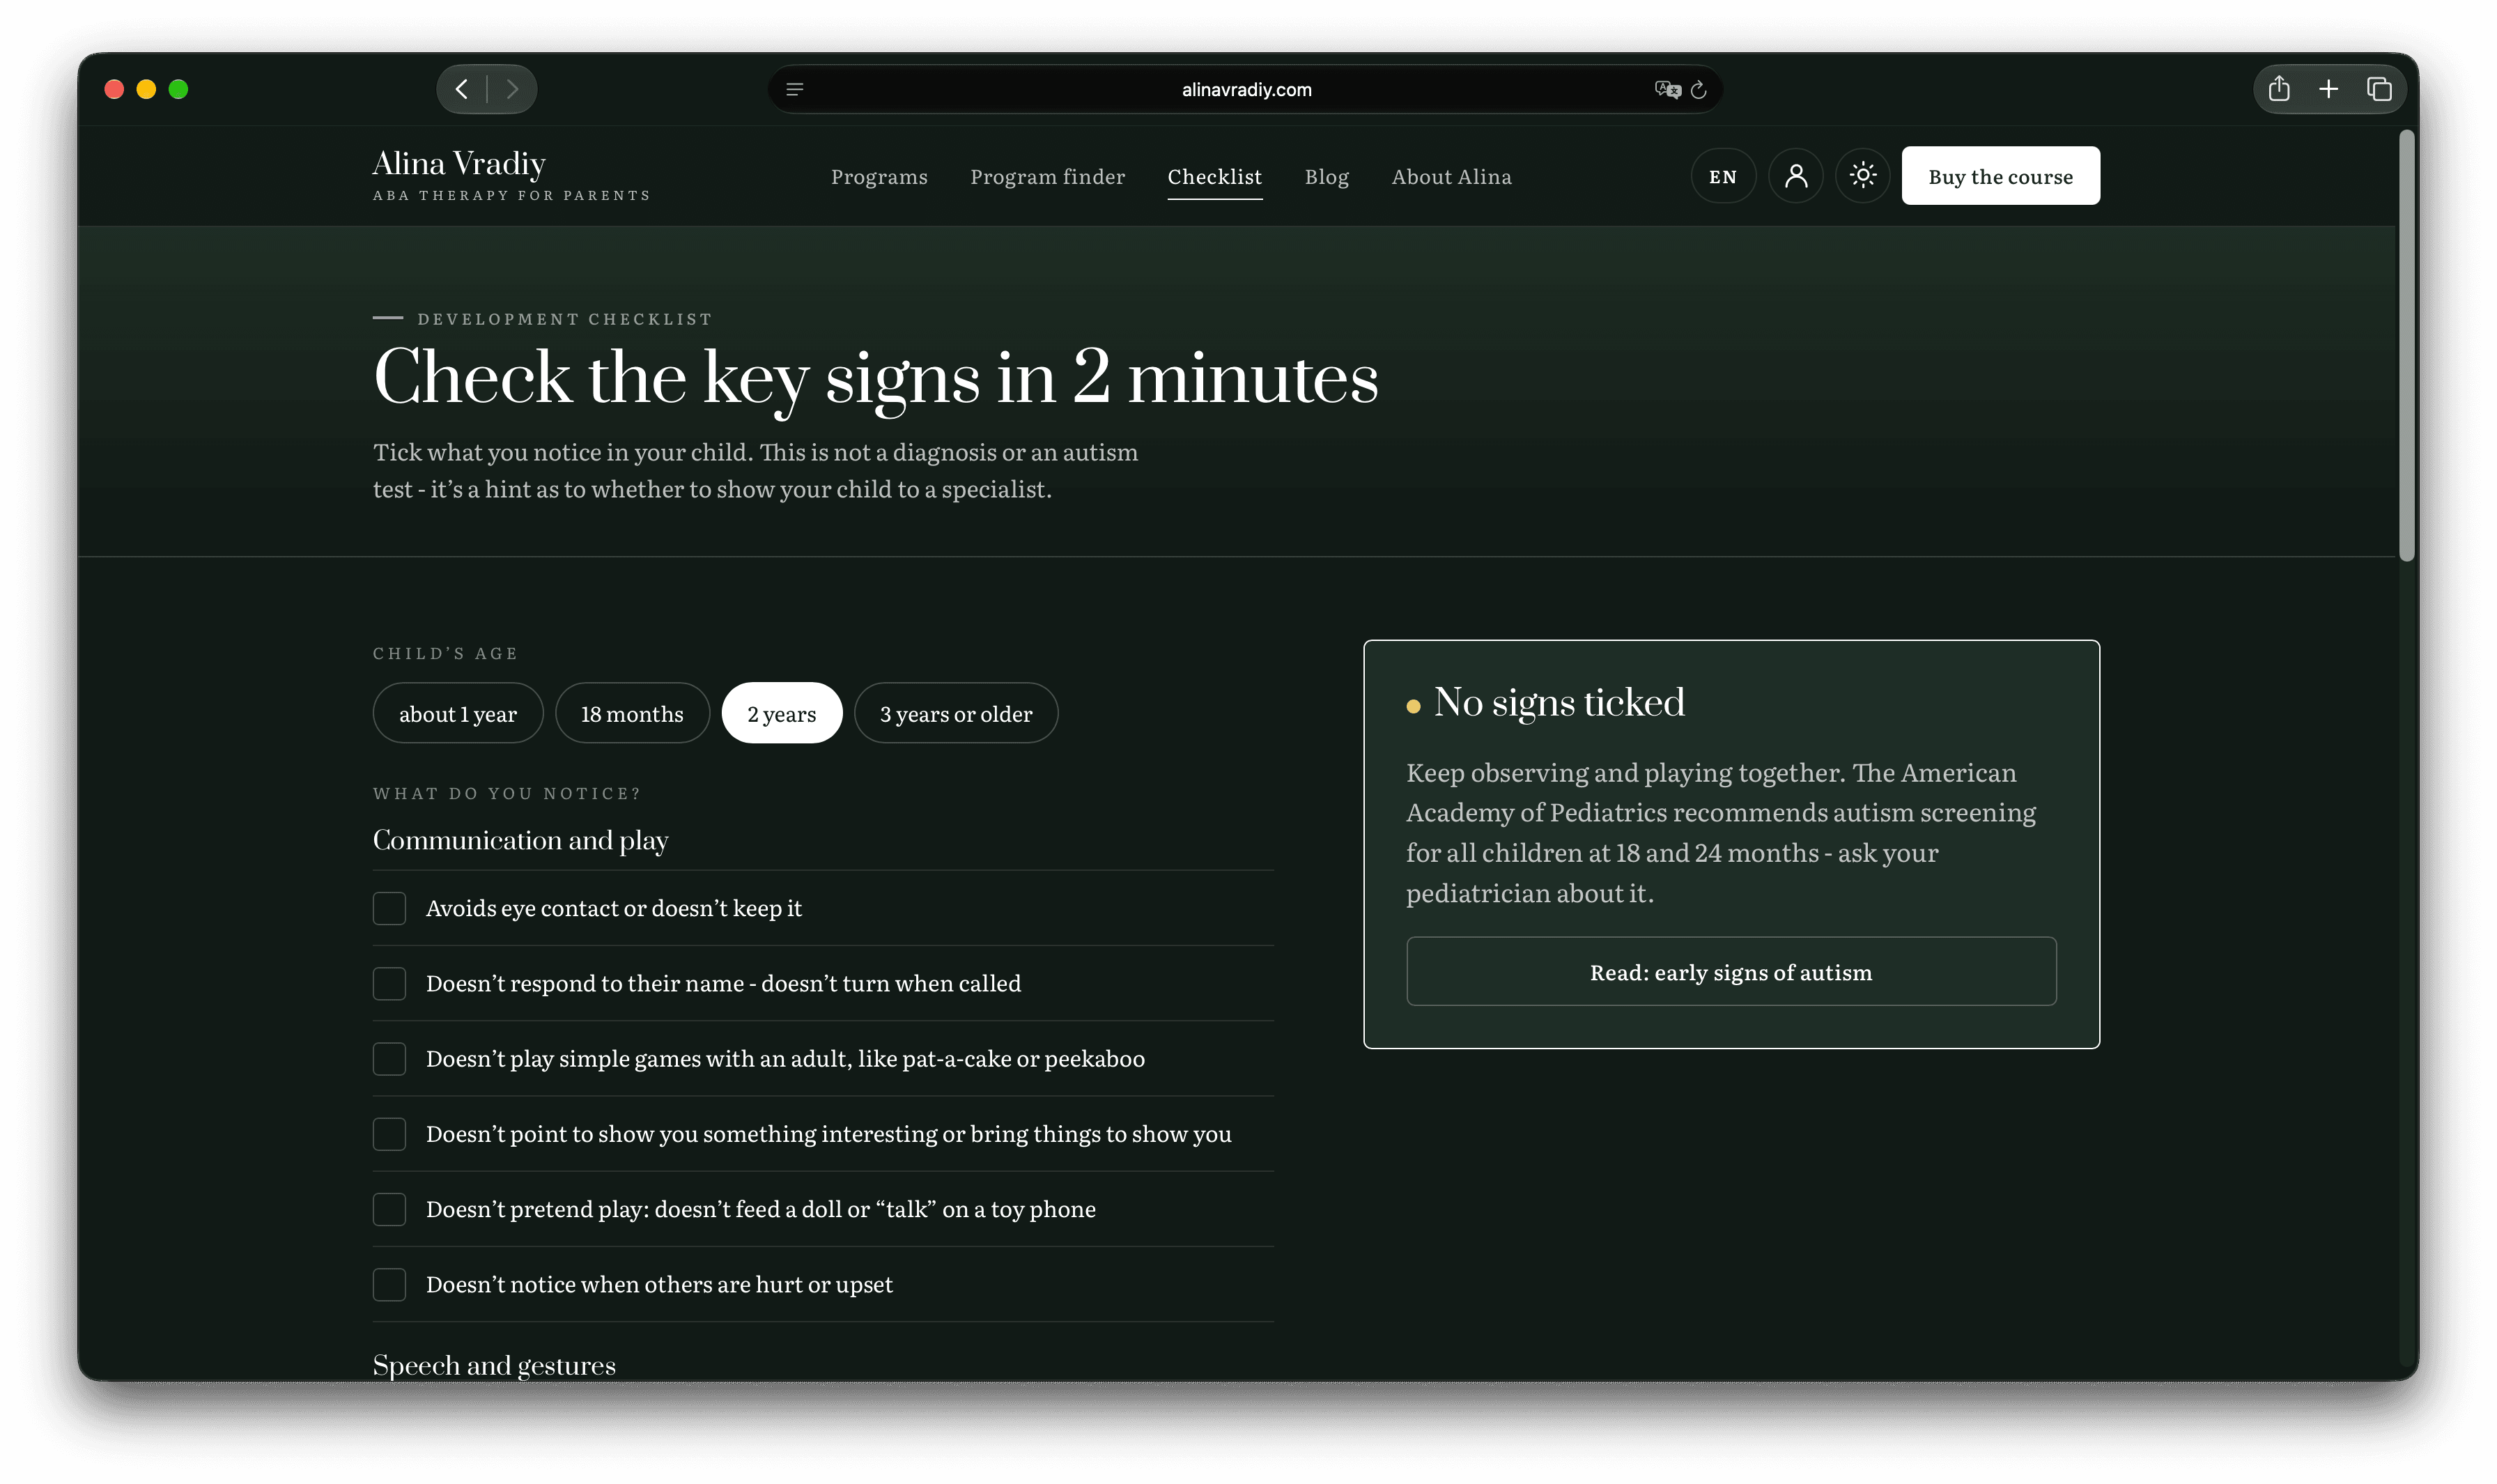Visit the About Alina page
Viewport: 2497px width, 1484px height.
coord(1452,177)
